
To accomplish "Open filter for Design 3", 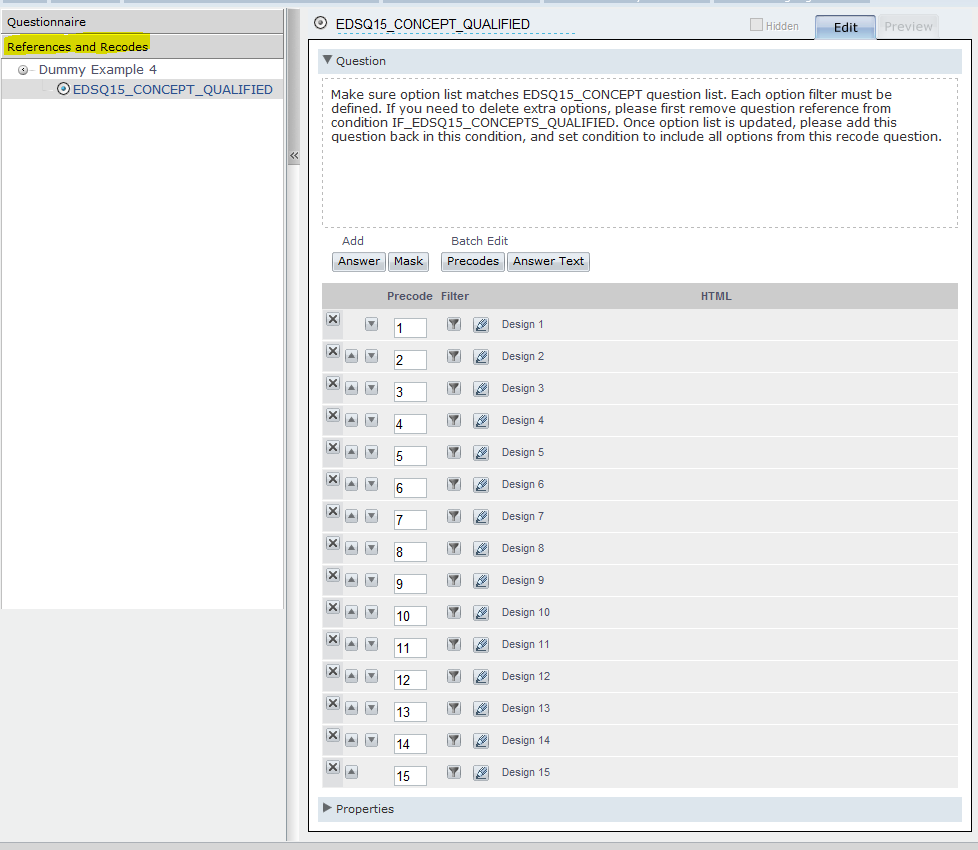I will 454,388.
